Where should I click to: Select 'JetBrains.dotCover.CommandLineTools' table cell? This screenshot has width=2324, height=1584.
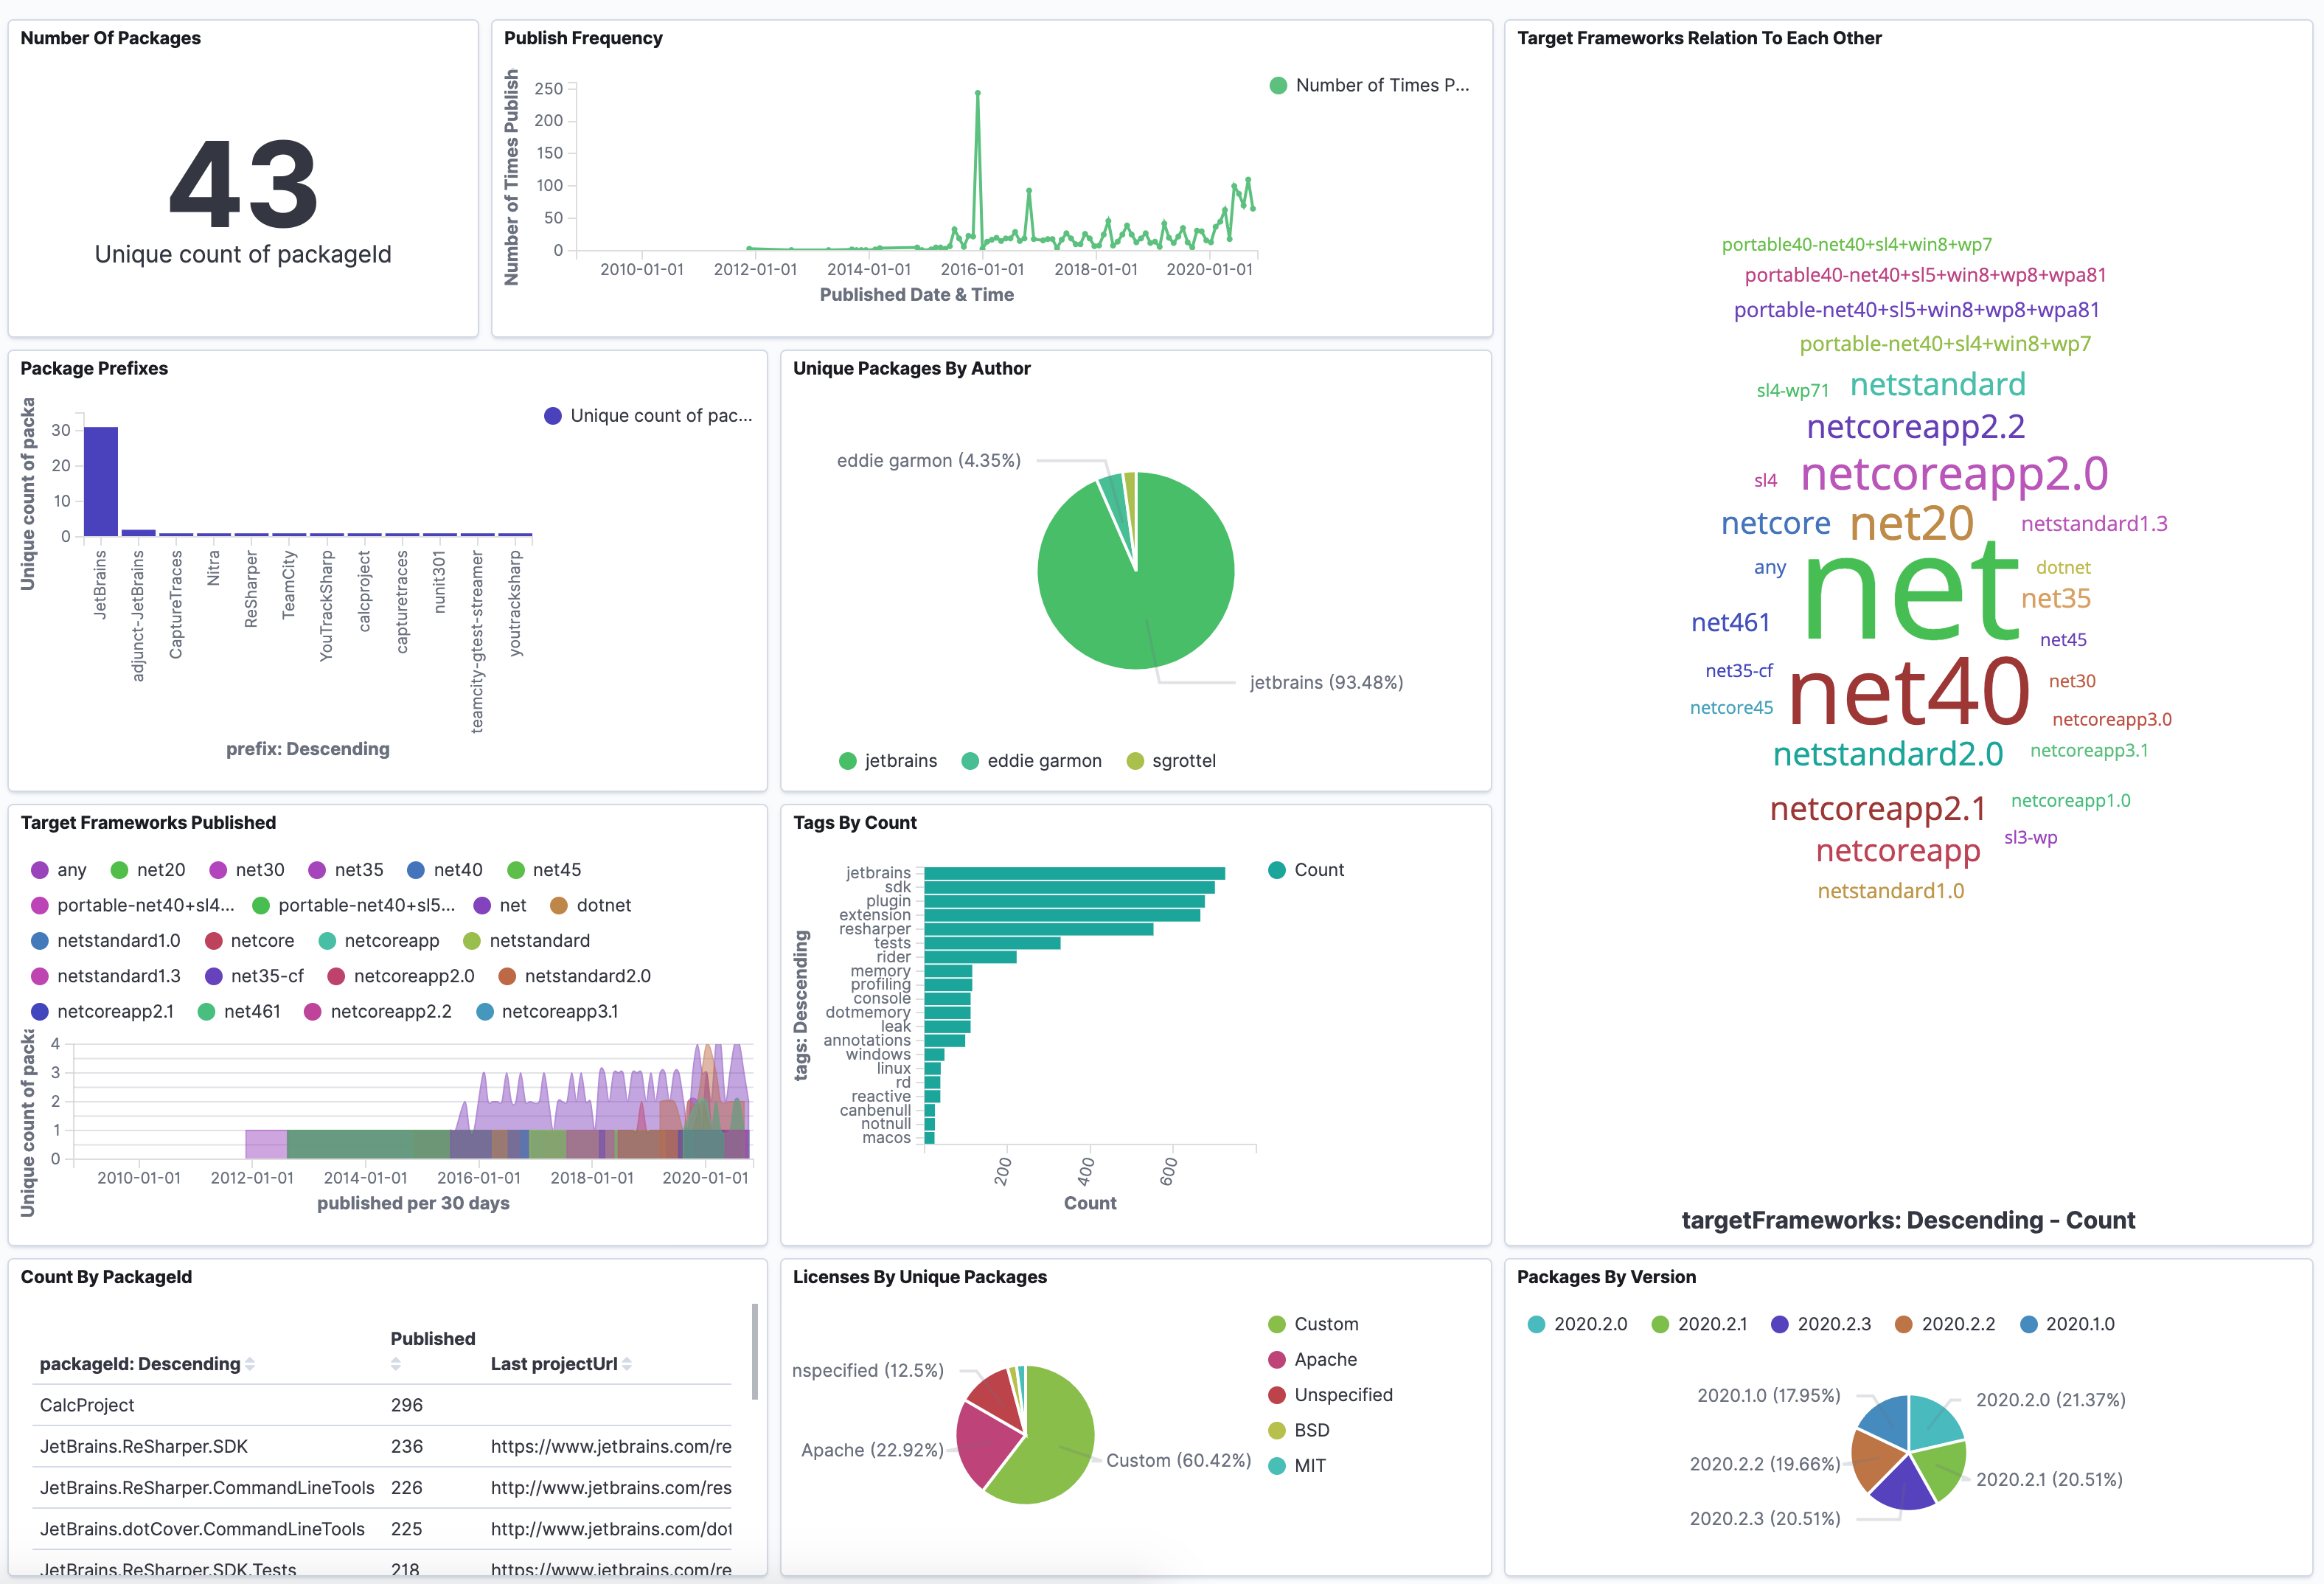pos(202,1530)
